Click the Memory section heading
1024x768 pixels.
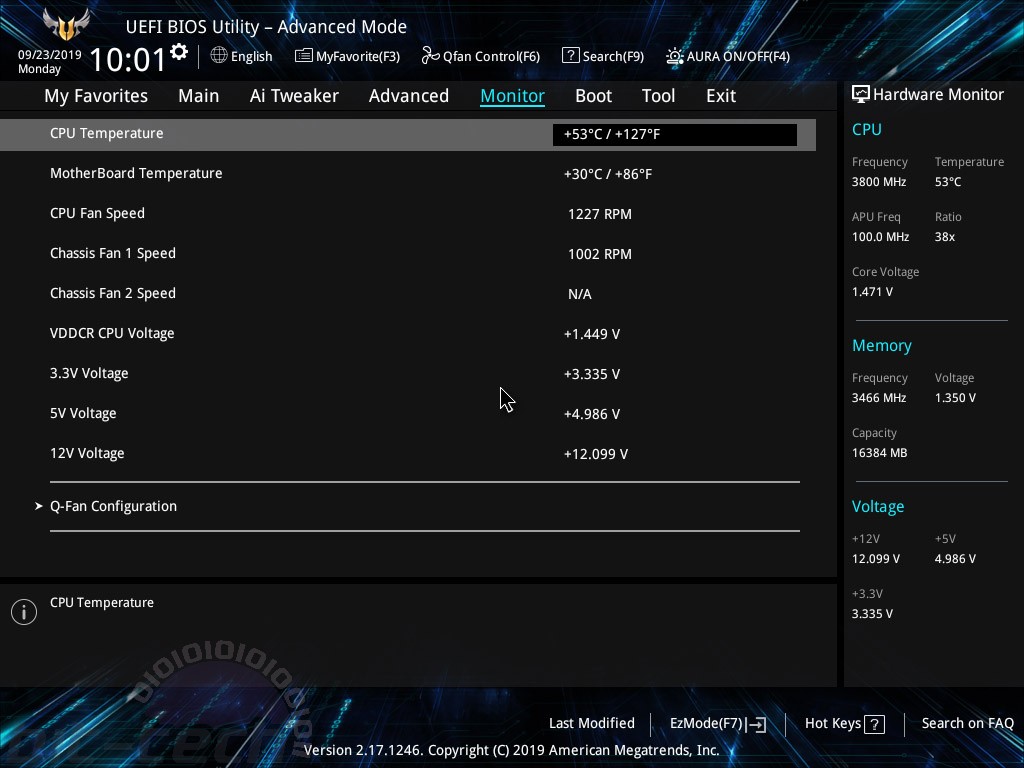882,345
